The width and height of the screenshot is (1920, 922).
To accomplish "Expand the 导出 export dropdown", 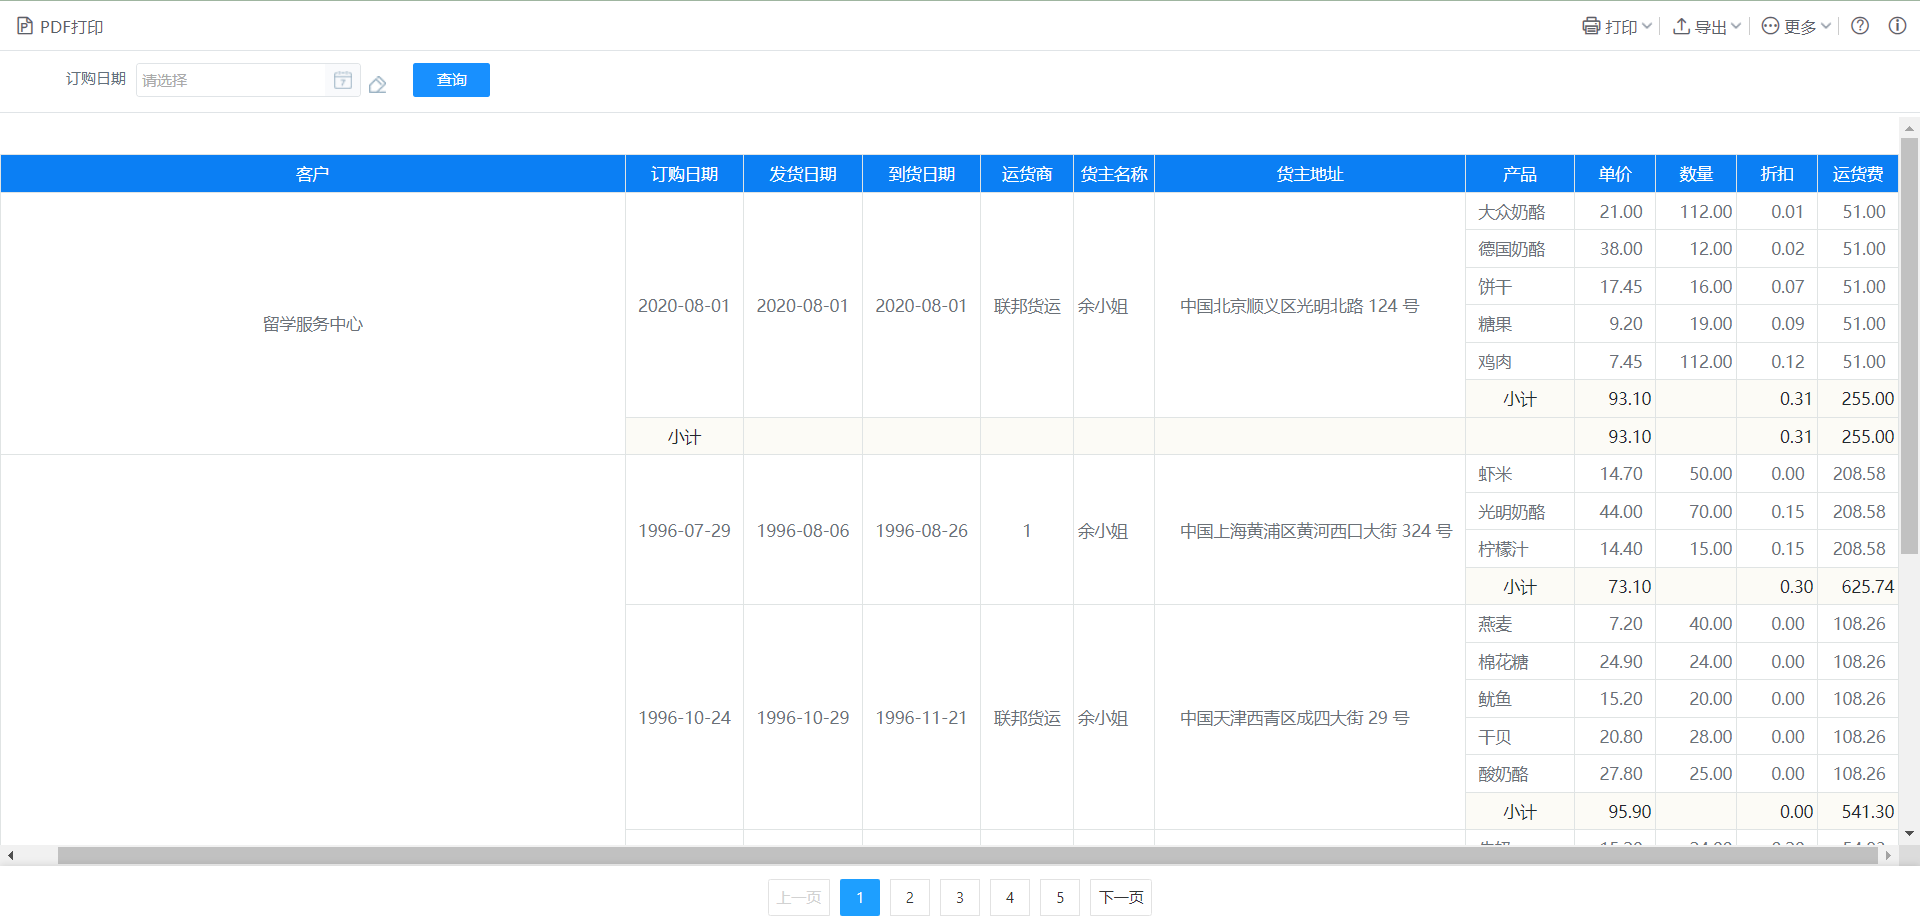I will point(1707,26).
